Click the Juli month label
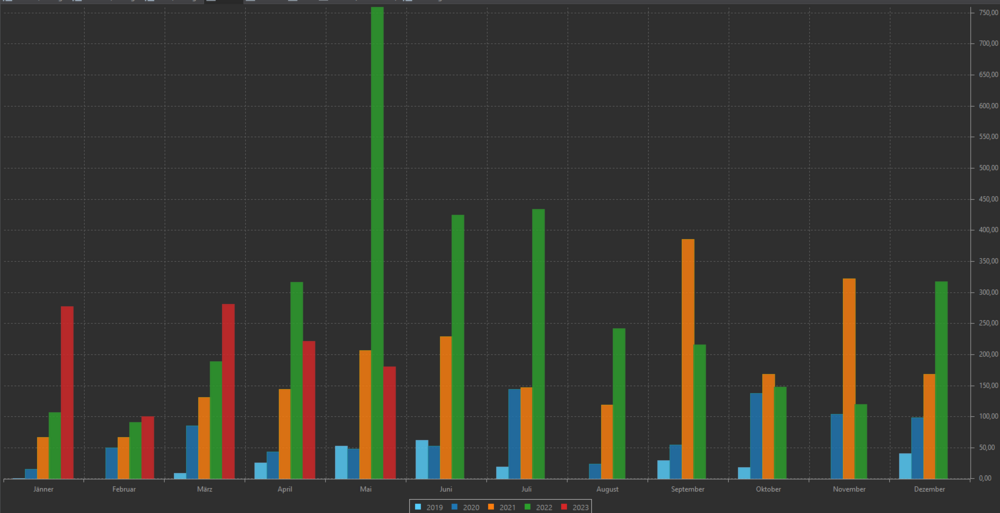Screen dimensions: 1000x513 (527, 489)
